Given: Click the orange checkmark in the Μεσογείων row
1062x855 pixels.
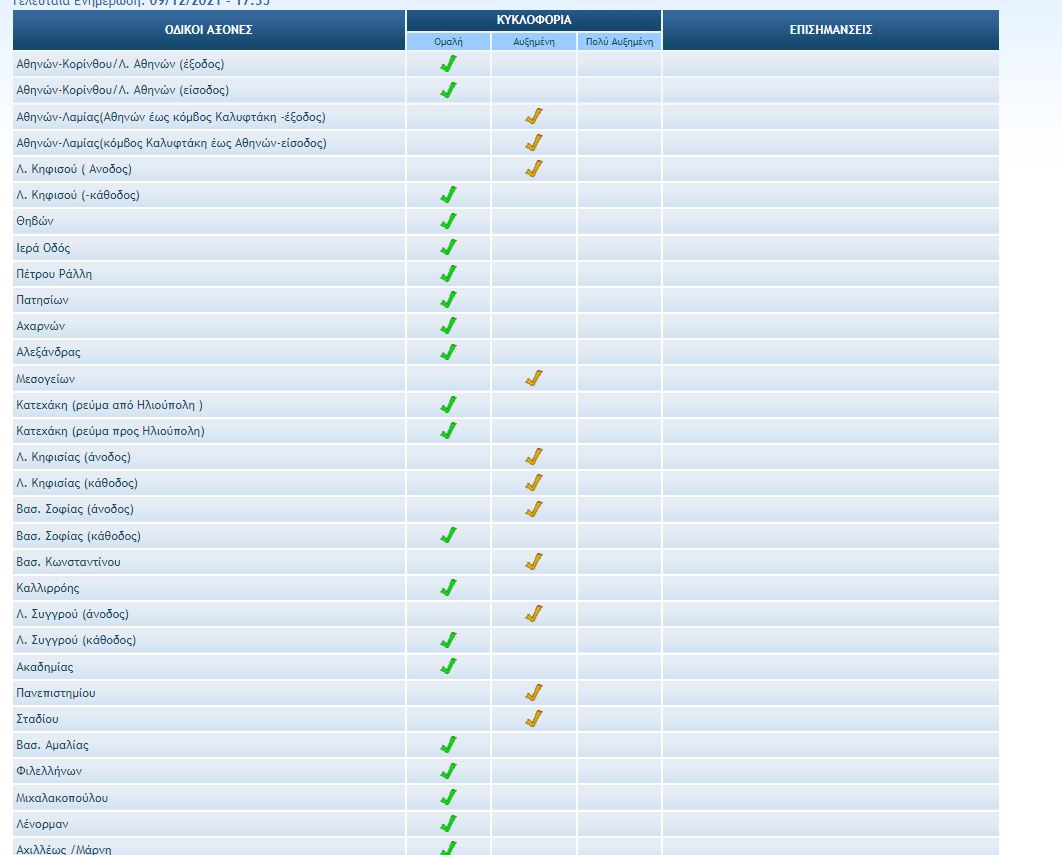Looking at the screenshot, I should click(x=533, y=378).
